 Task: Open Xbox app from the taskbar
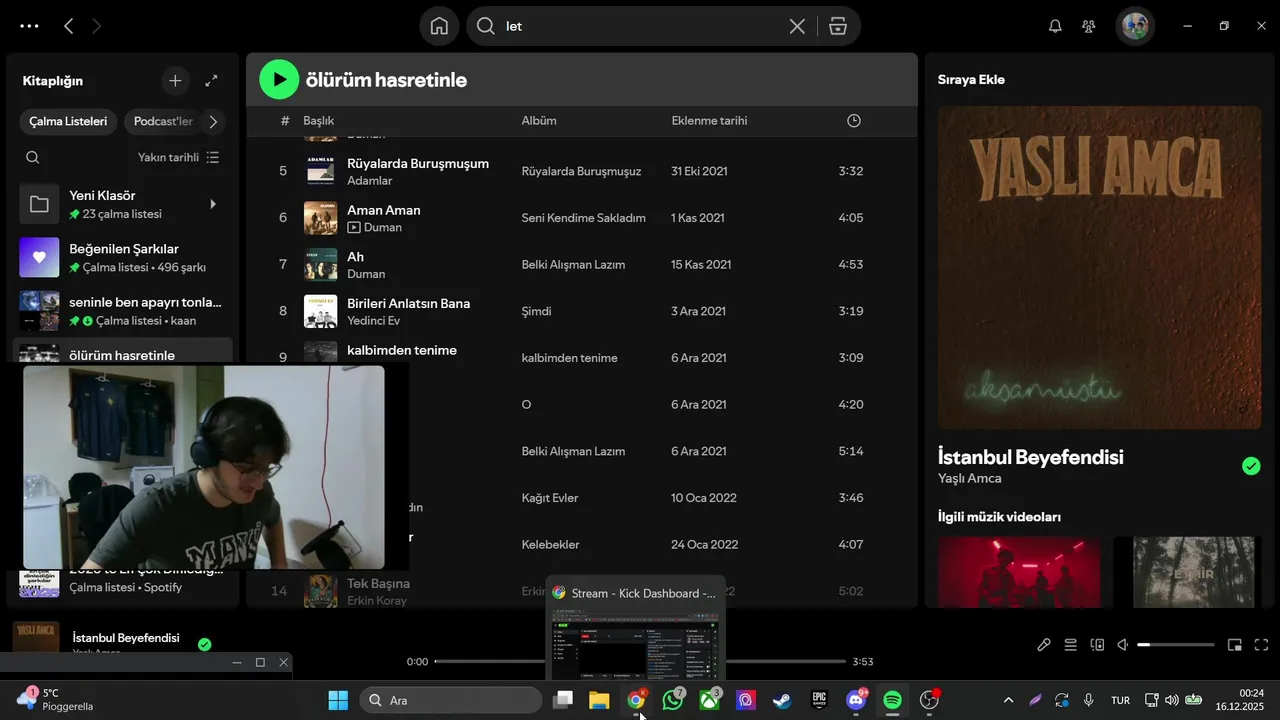[x=710, y=700]
